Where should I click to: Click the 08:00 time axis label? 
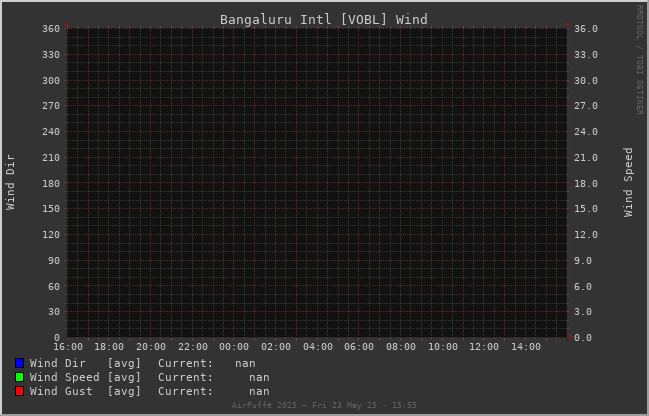click(401, 347)
